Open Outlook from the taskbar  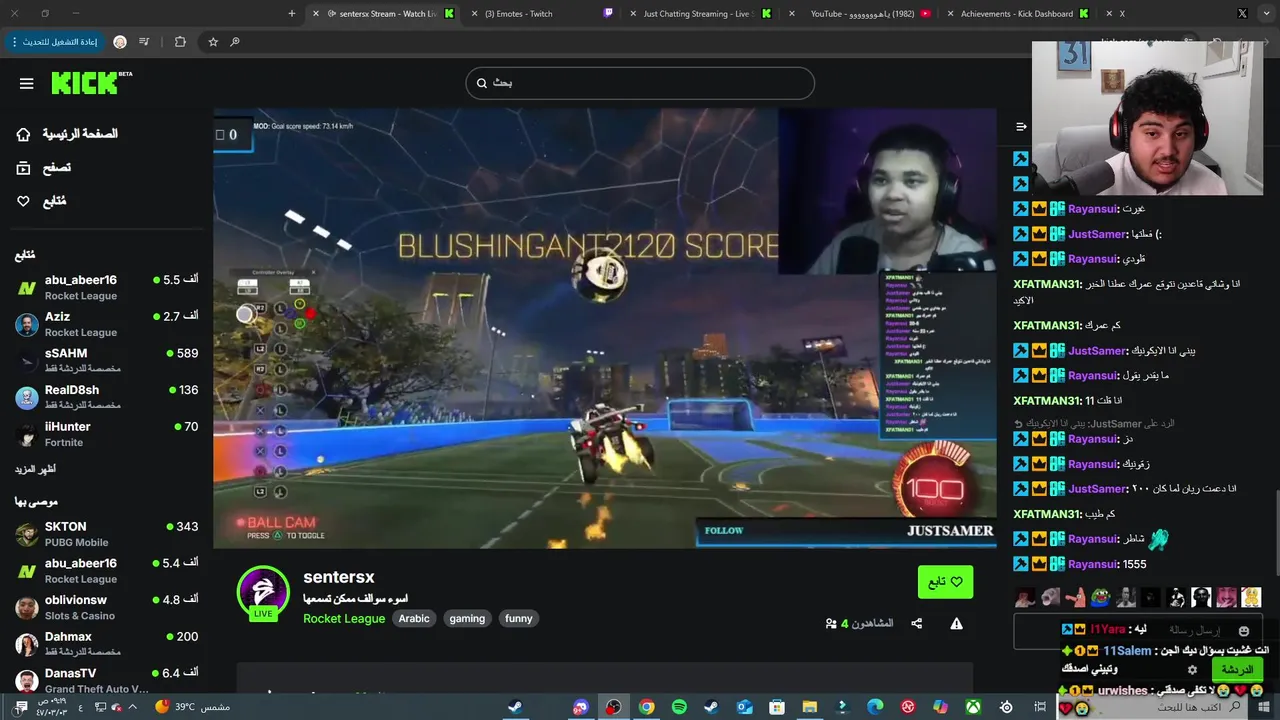click(744, 707)
